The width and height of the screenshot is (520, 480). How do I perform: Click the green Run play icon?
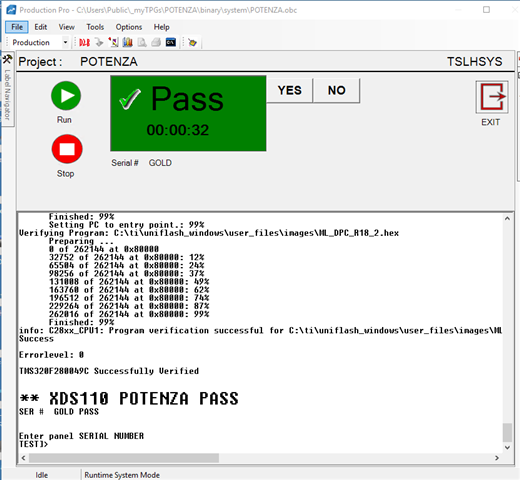pos(66,96)
